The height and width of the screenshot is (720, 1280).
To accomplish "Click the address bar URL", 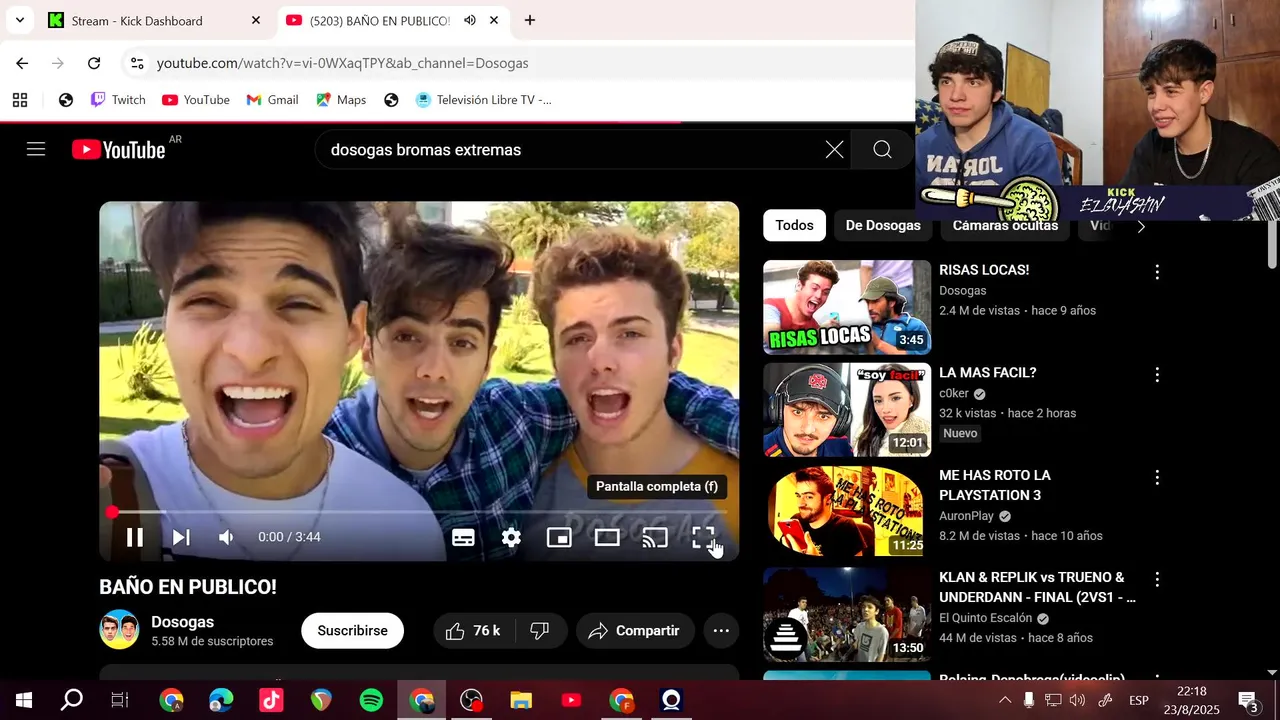I will [342, 63].
